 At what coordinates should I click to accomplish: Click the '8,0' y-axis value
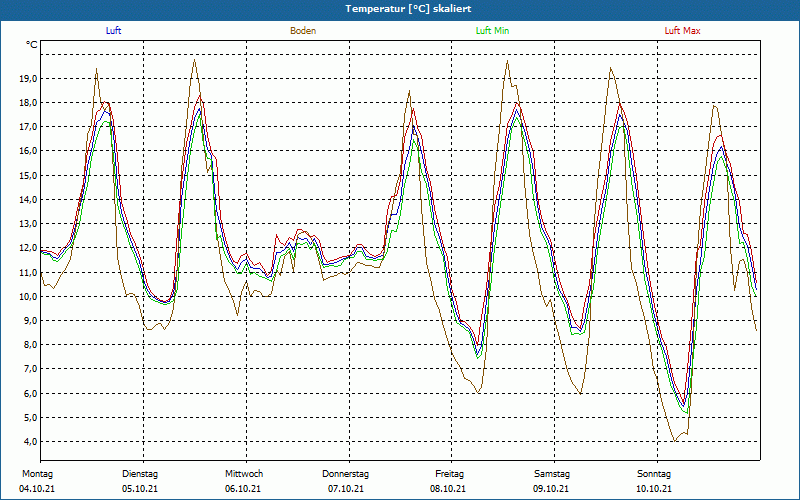(30, 345)
